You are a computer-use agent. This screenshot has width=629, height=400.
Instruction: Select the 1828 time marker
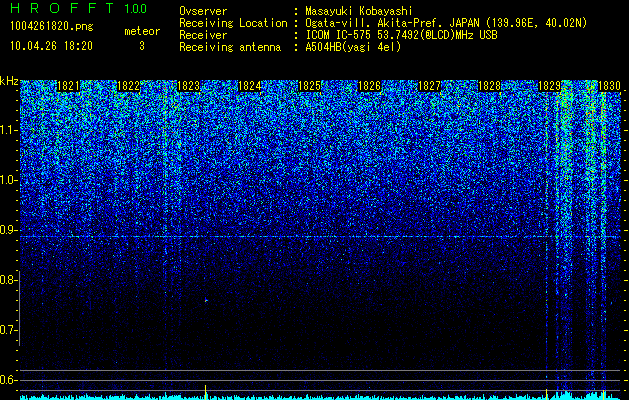489,86
